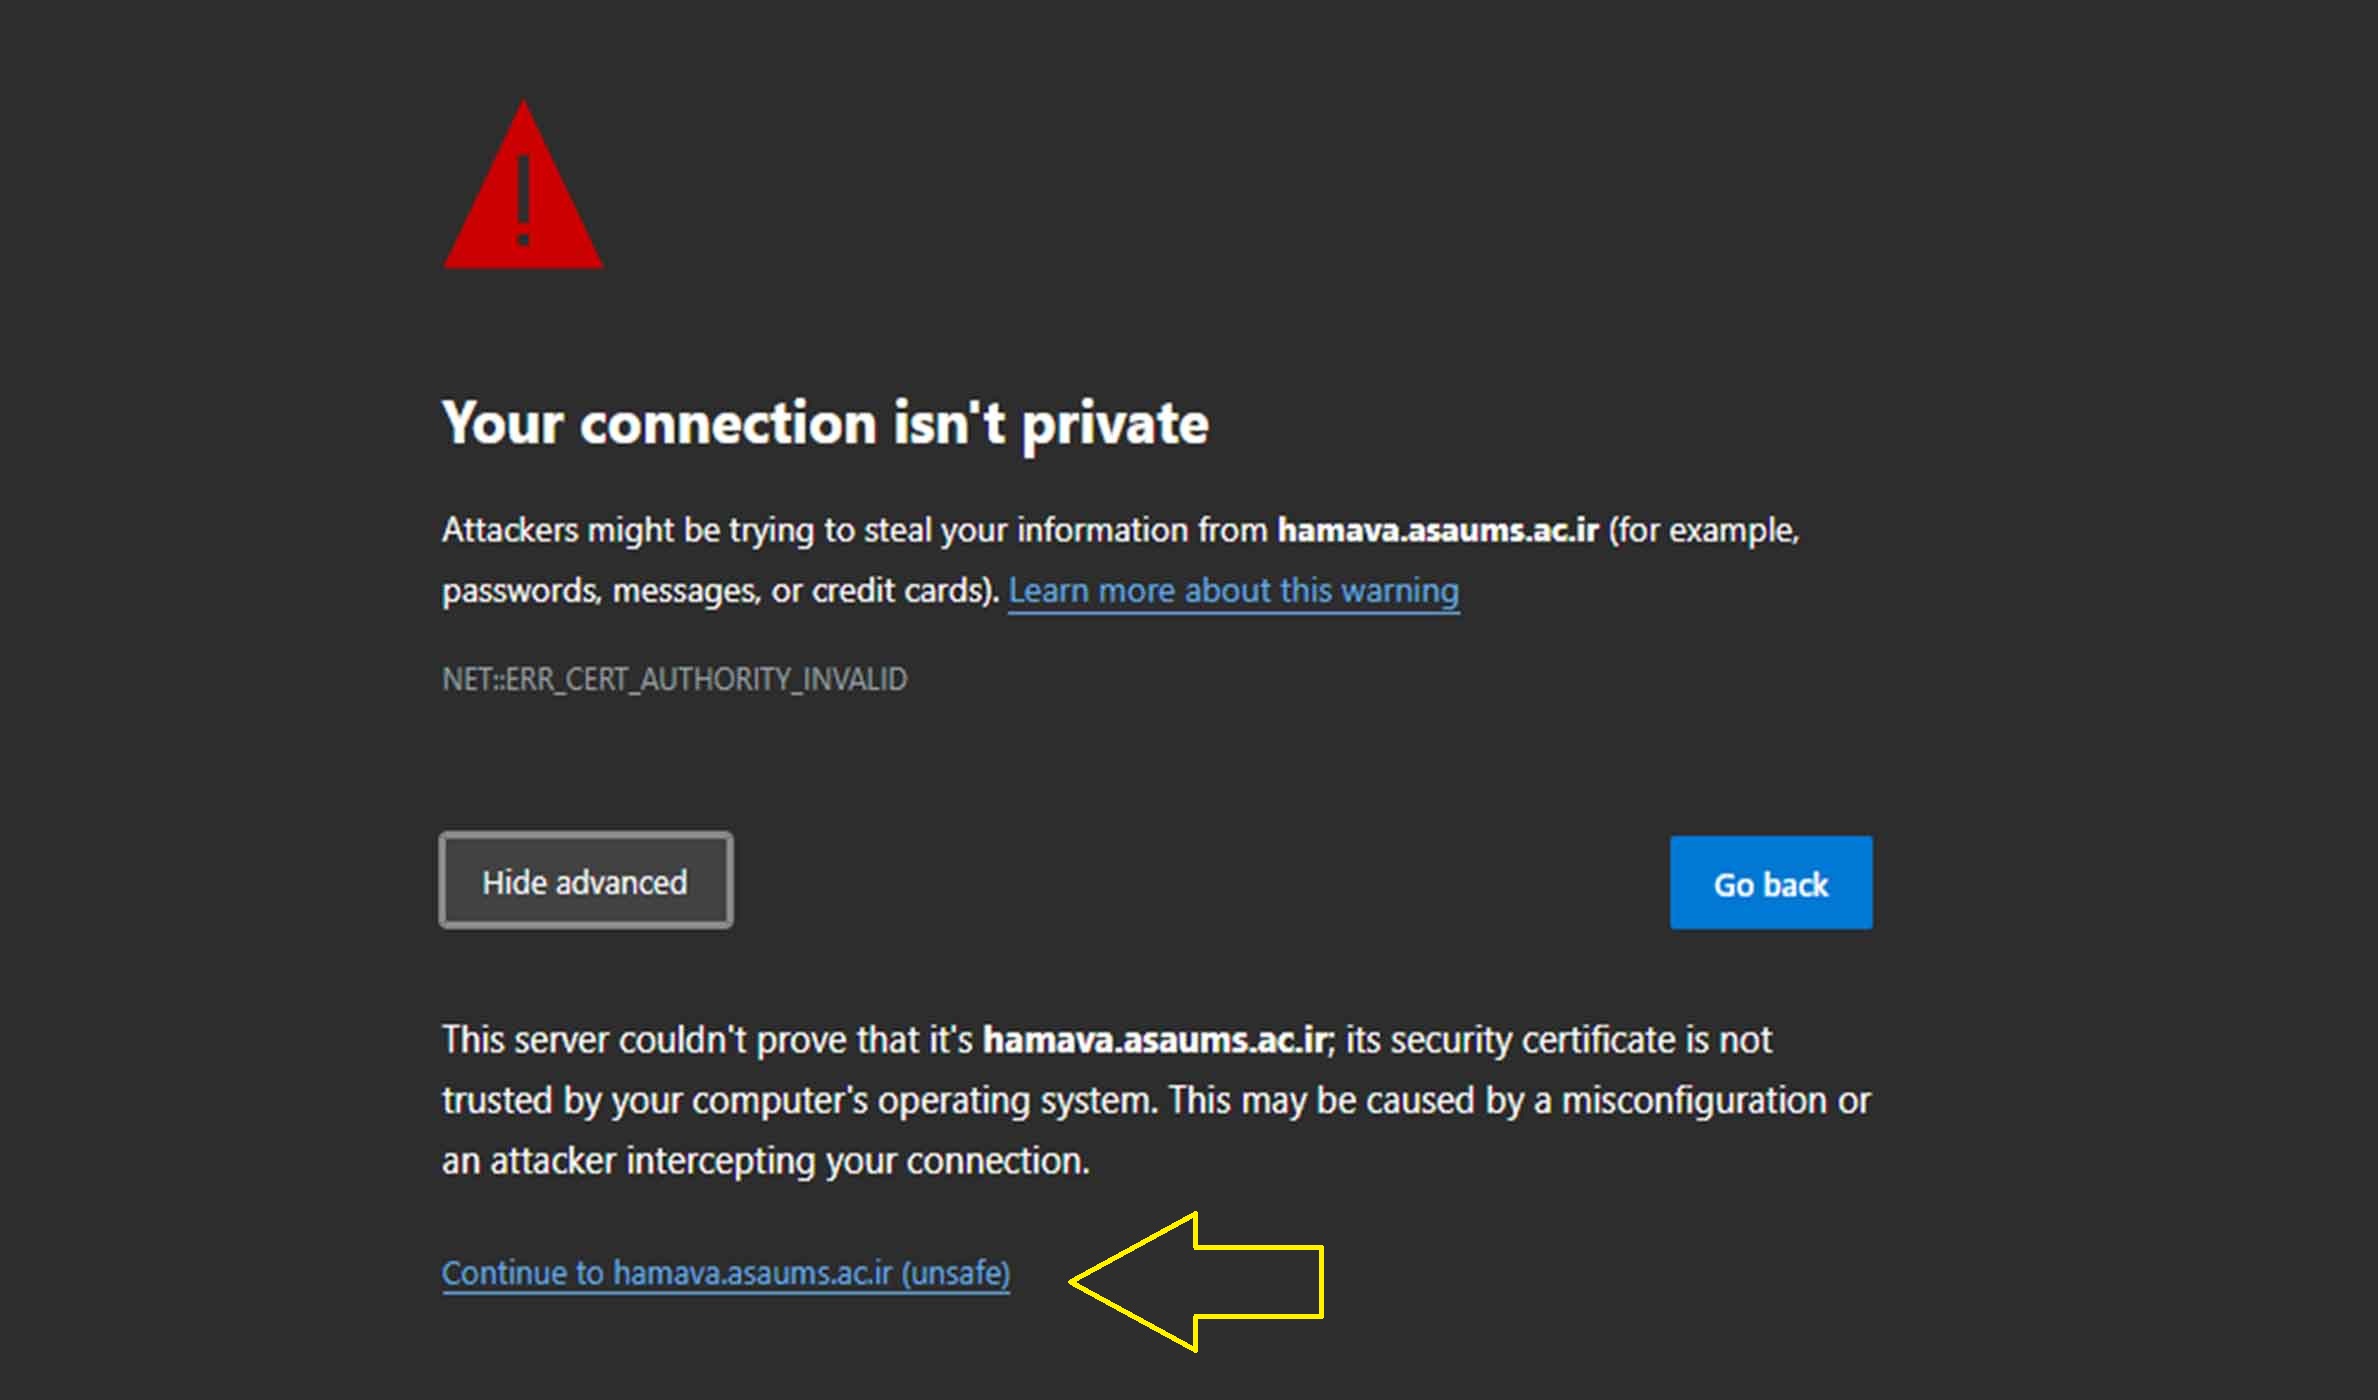This screenshot has height=1400, width=2378.
Task: Click the yellow arrow annotation
Action: [x=1200, y=1281]
